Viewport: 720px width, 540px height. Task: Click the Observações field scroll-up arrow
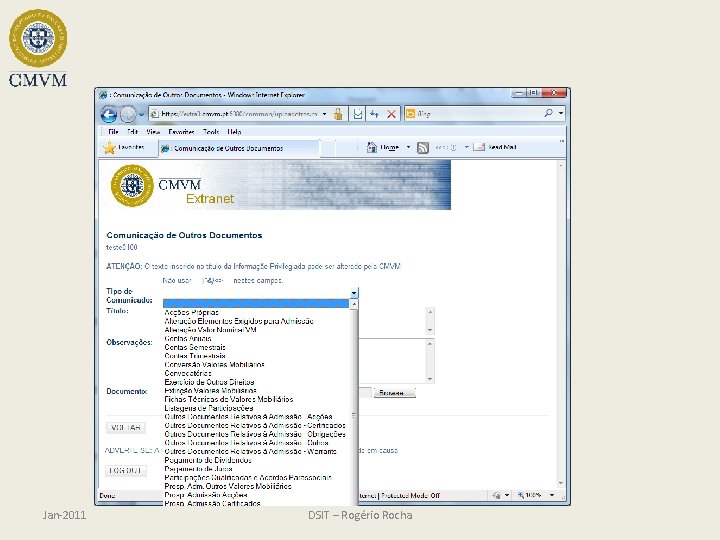430,344
